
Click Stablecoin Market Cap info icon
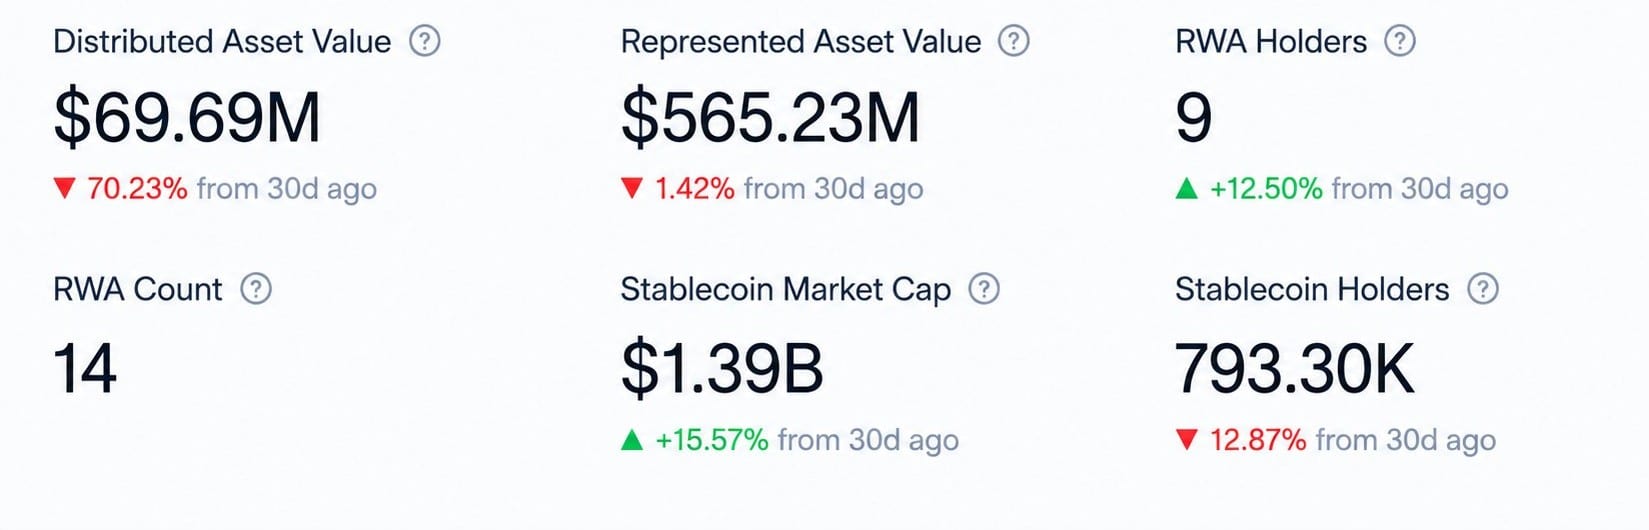point(985,289)
